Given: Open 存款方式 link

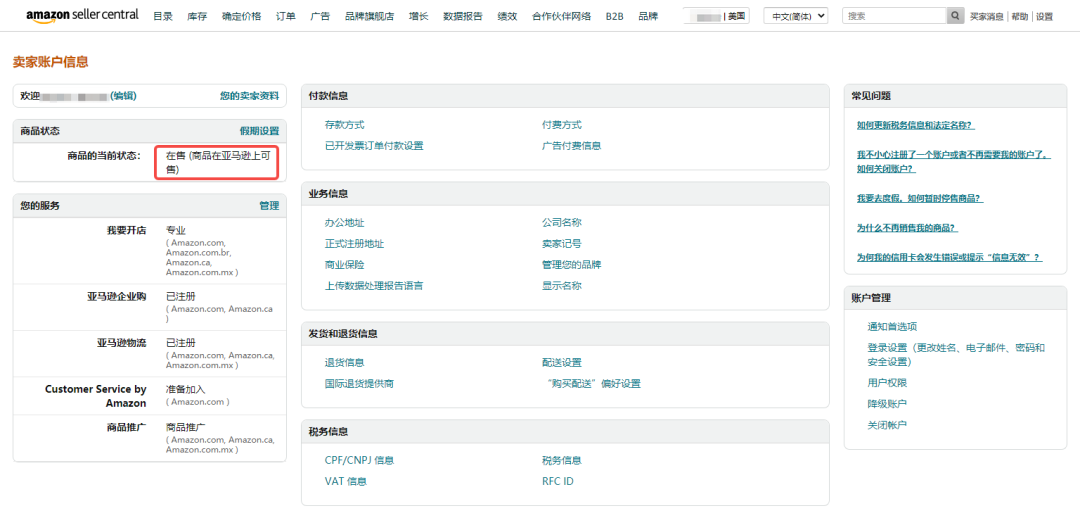Looking at the screenshot, I should point(344,125).
